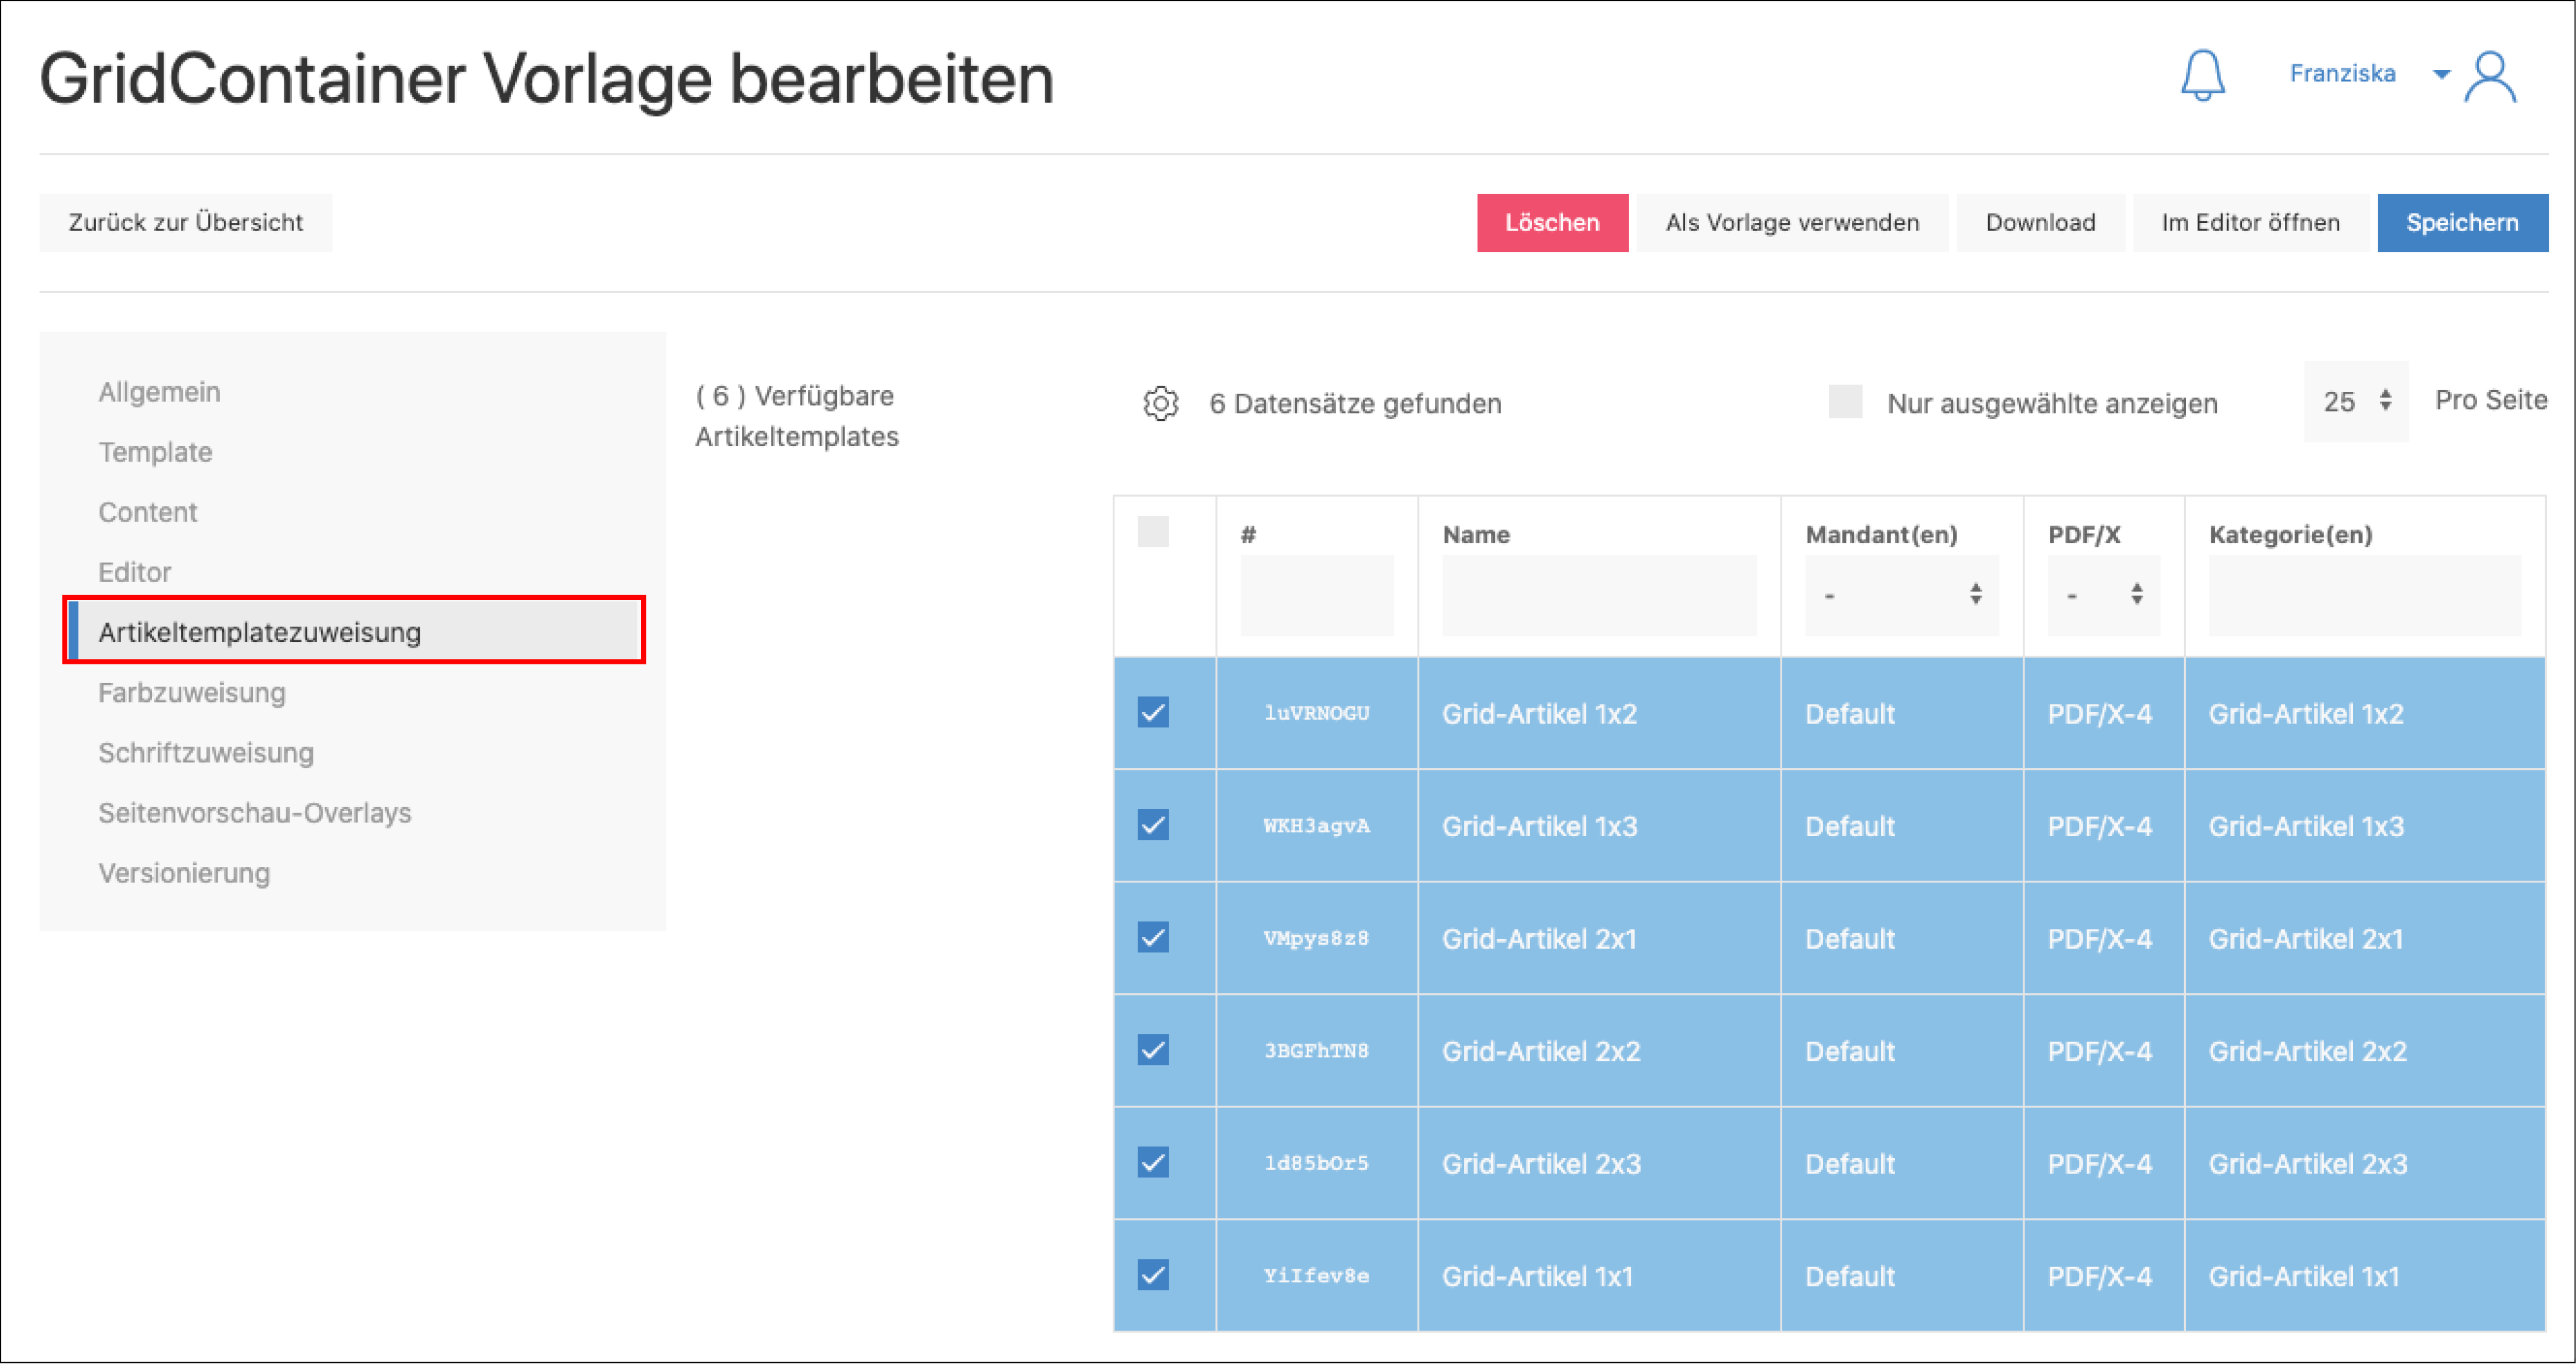Click the table settings gear icon

pyautogui.click(x=1160, y=404)
